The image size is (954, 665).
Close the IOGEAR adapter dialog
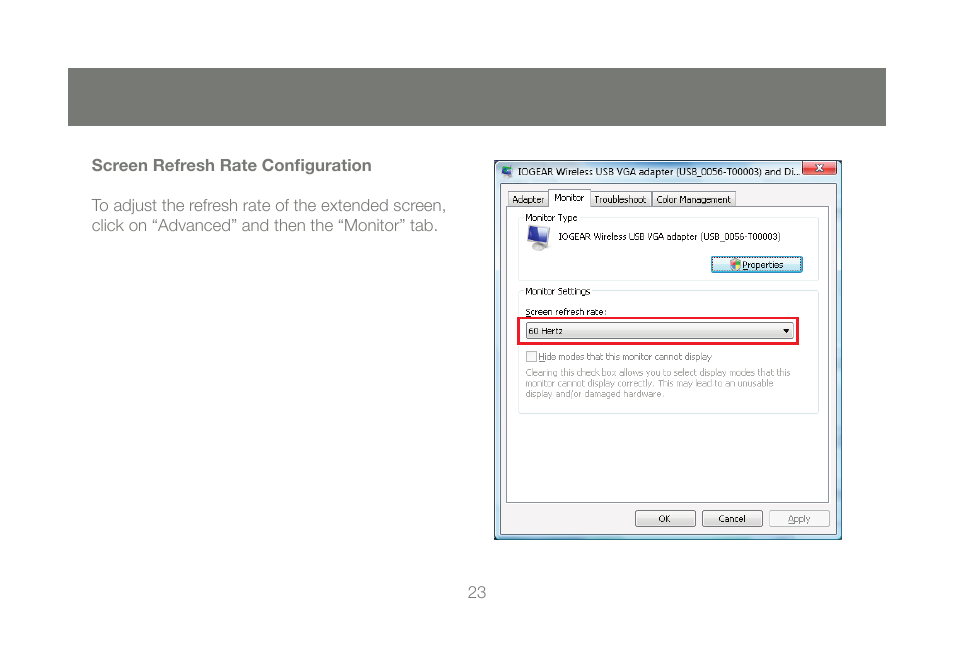(x=819, y=169)
